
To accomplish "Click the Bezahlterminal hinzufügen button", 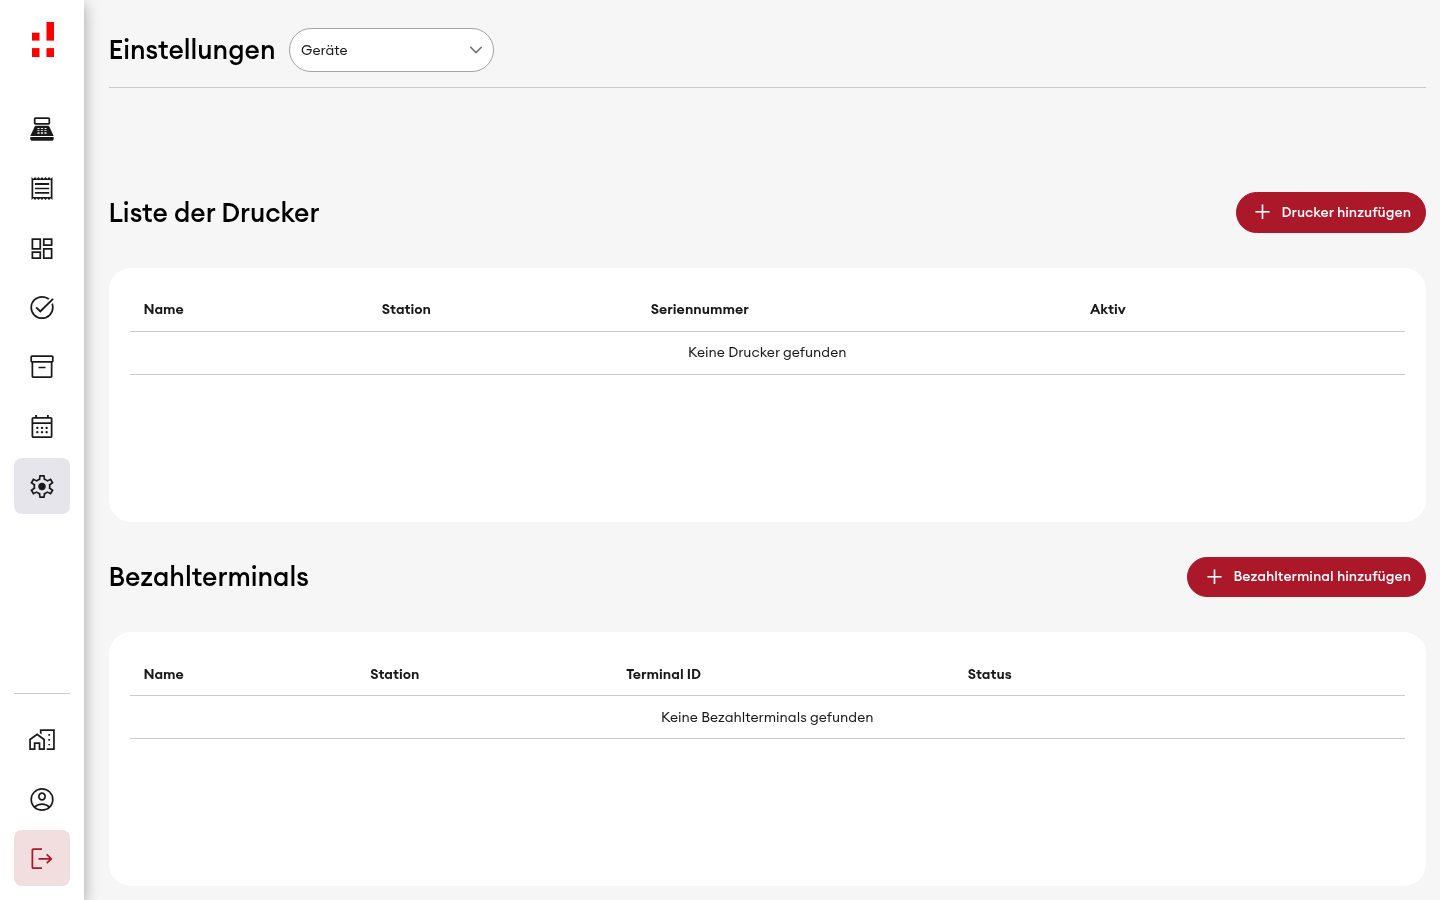I will [x=1306, y=577].
